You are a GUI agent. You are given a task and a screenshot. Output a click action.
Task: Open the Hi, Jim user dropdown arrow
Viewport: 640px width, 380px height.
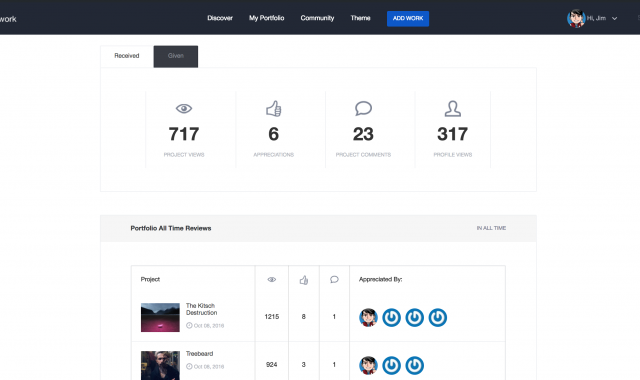614,18
